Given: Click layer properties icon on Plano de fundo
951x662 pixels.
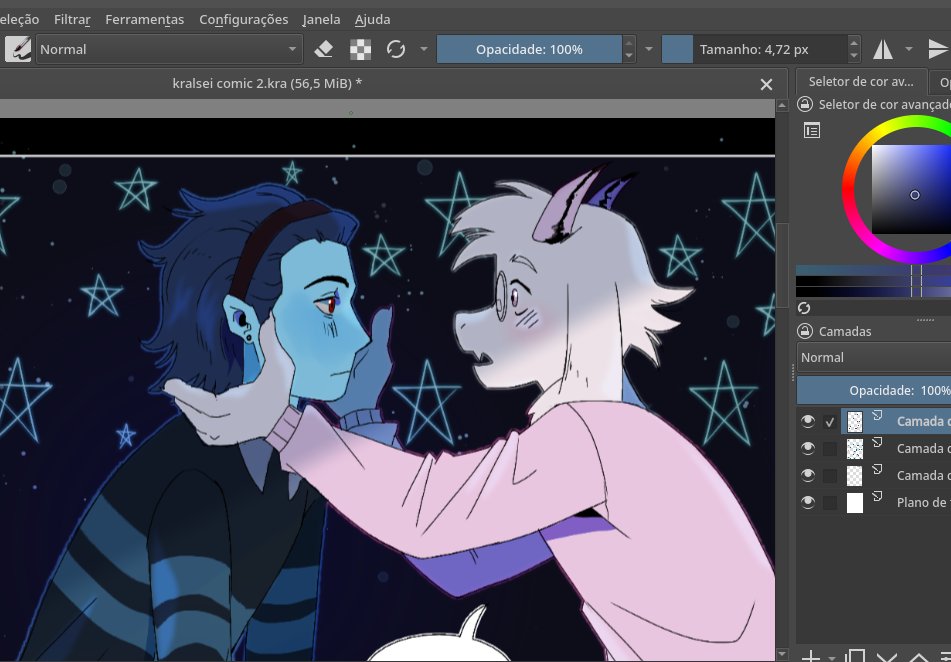Looking at the screenshot, I should 877,497.
